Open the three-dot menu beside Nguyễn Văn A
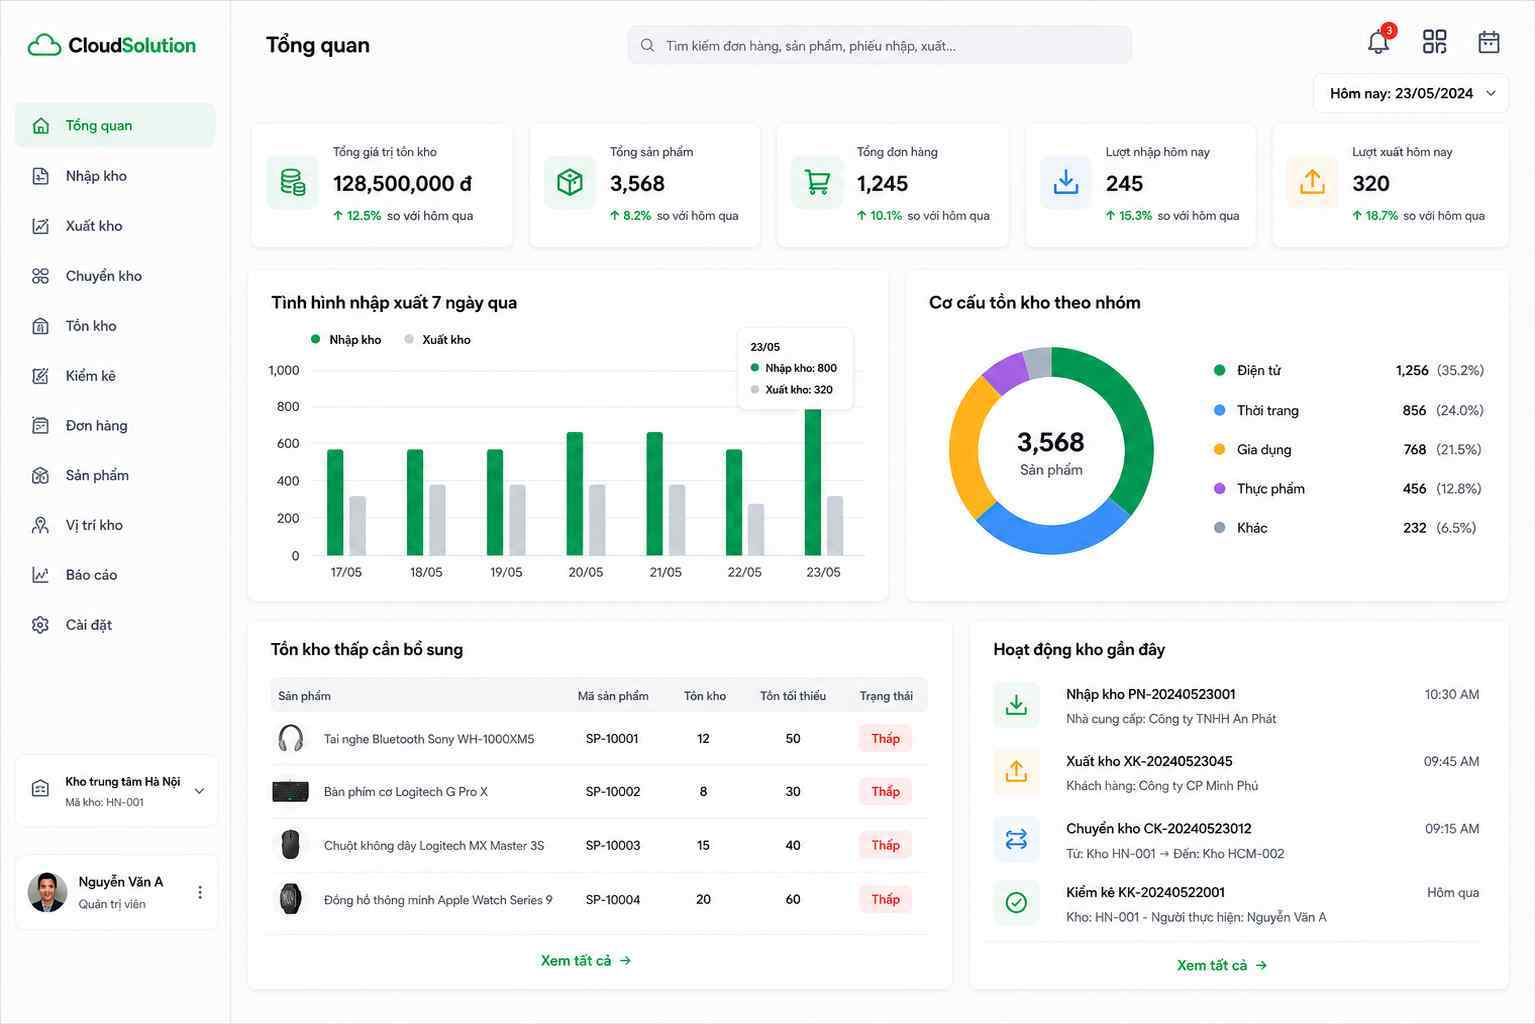The height and width of the screenshot is (1024, 1535). point(200,892)
